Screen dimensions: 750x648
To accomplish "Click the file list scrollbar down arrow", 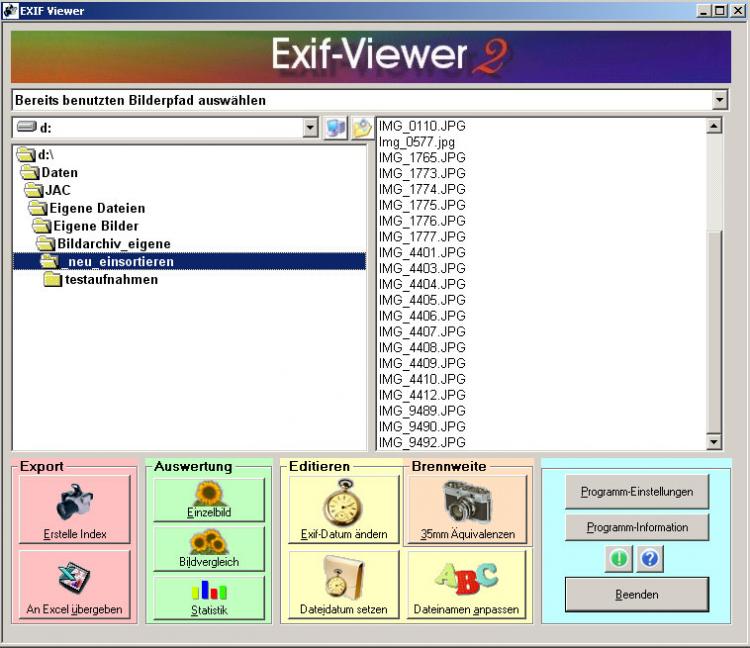I will (714, 441).
